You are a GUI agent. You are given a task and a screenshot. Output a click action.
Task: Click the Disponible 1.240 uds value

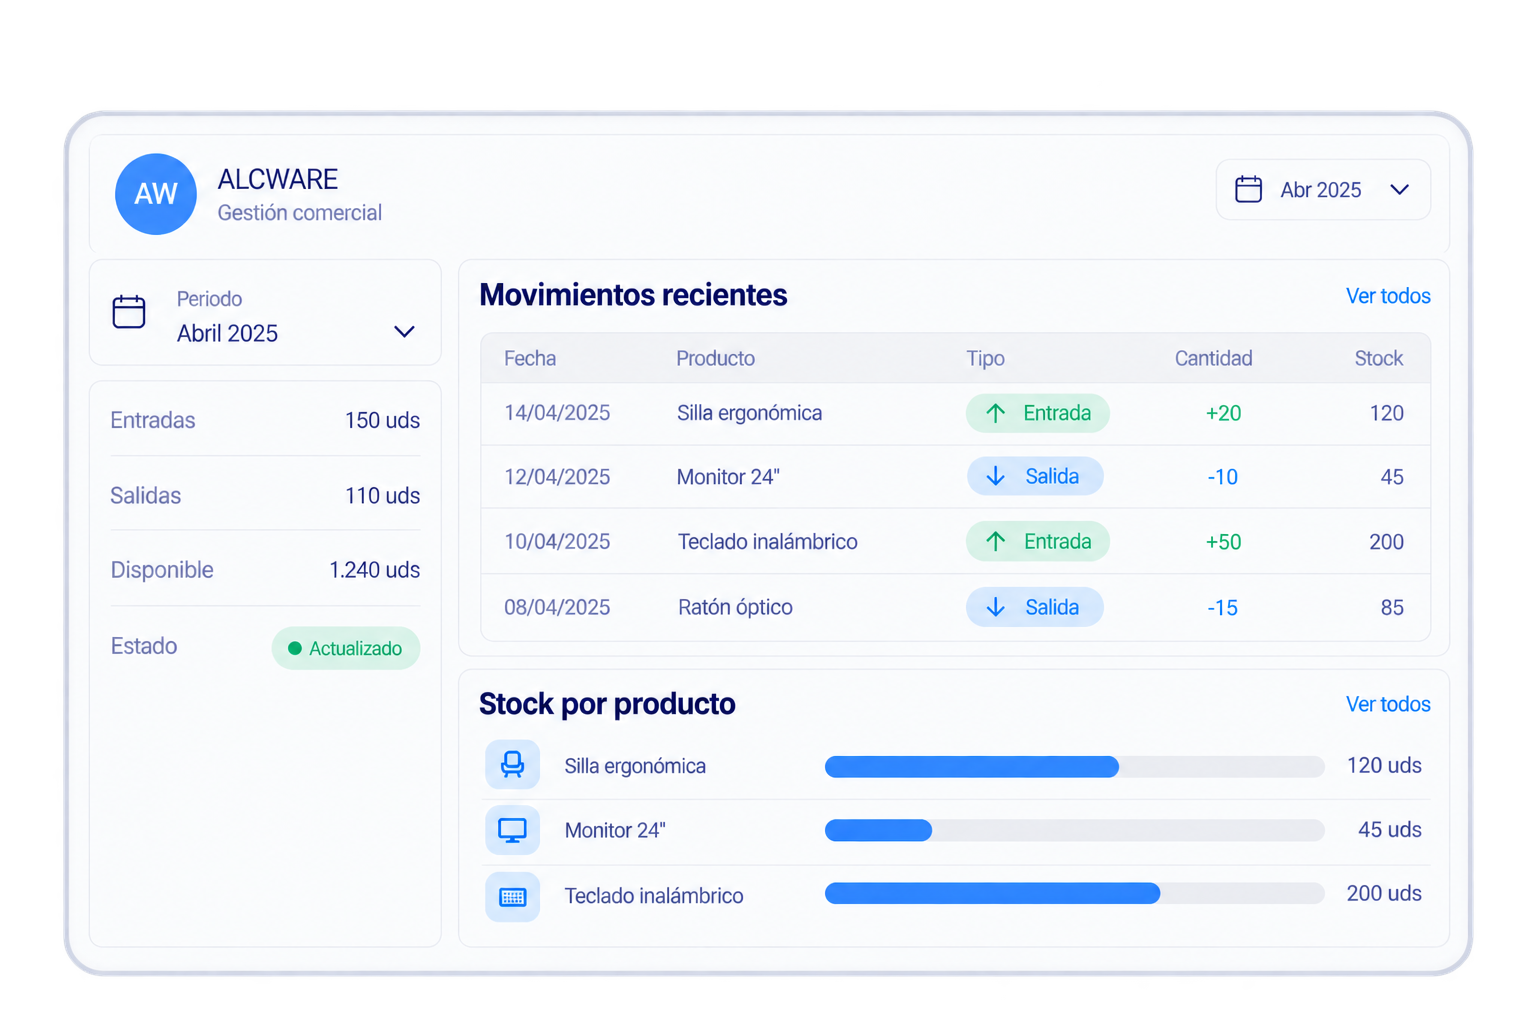(374, 570)
